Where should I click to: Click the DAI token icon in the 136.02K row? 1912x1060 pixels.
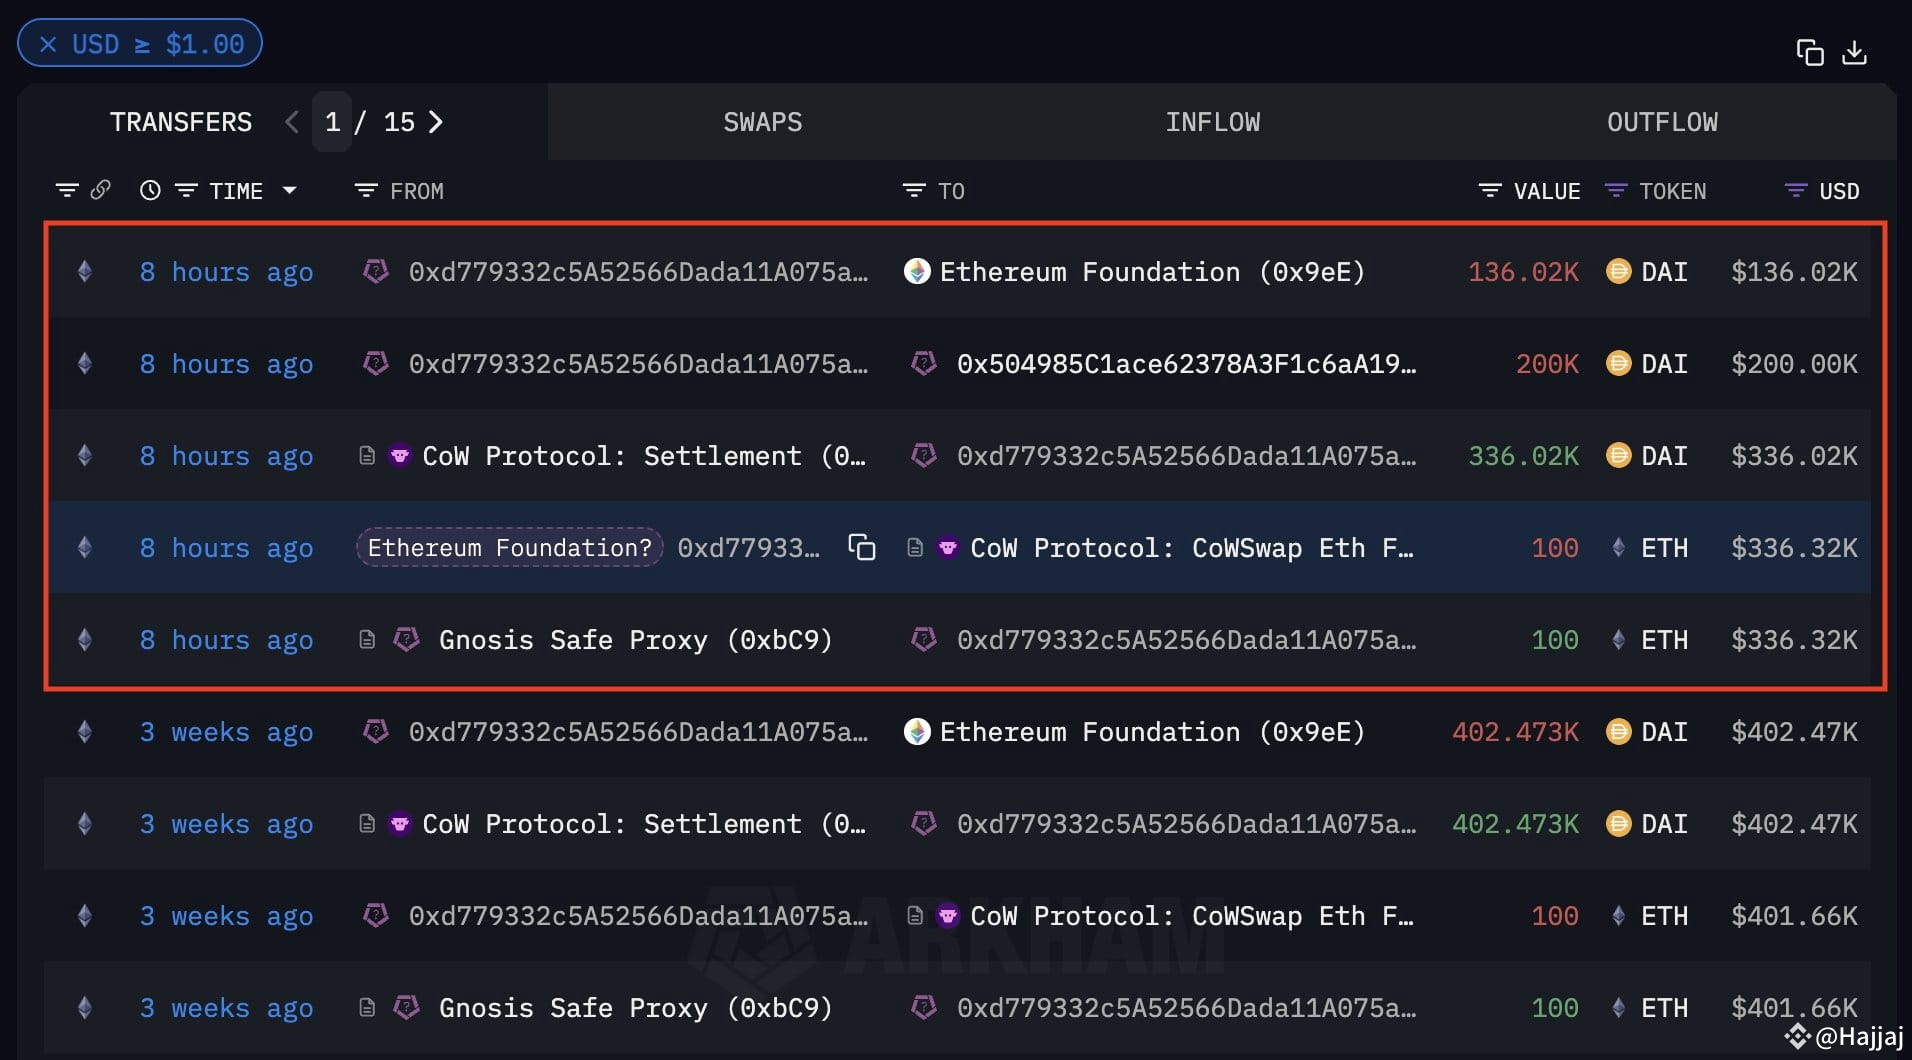(1618, 271)
